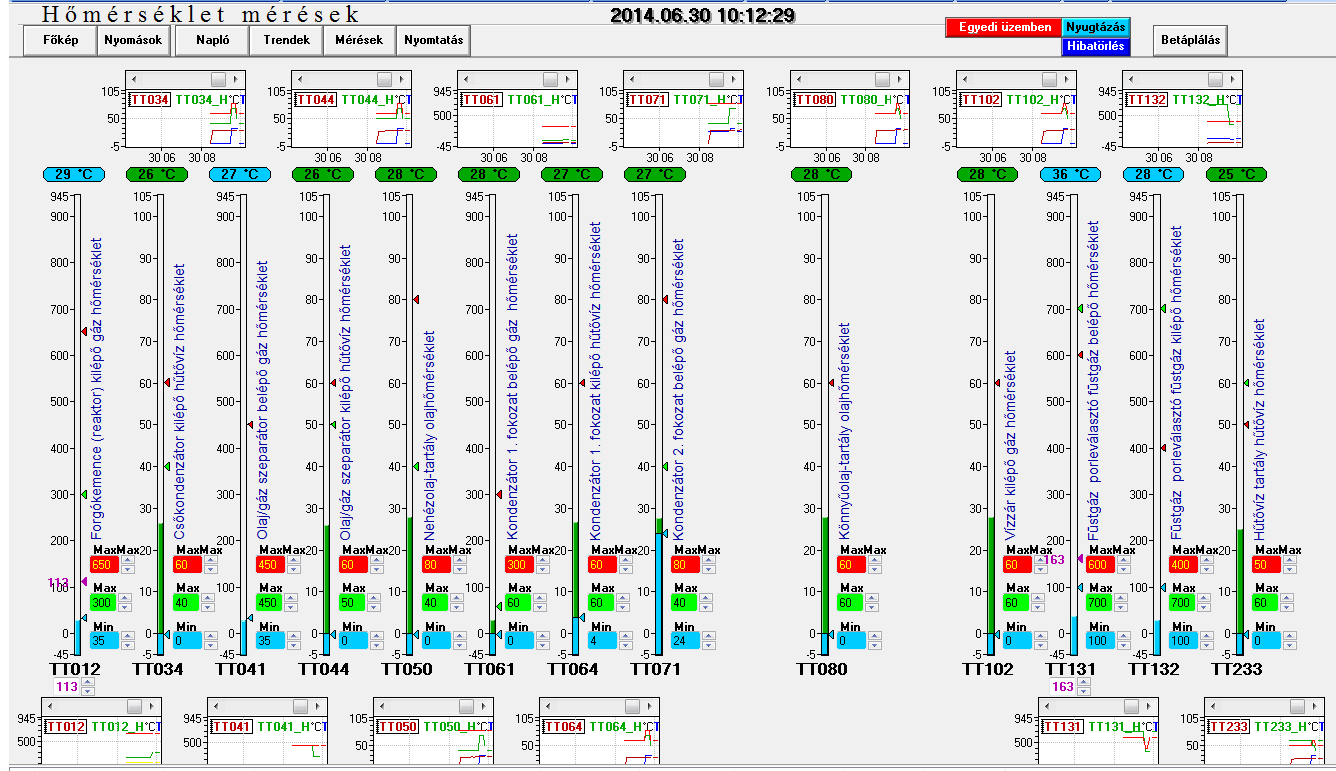The image size is (1336, 771).
Task: Click the TT233 tag label
Action: point(1237,669)
